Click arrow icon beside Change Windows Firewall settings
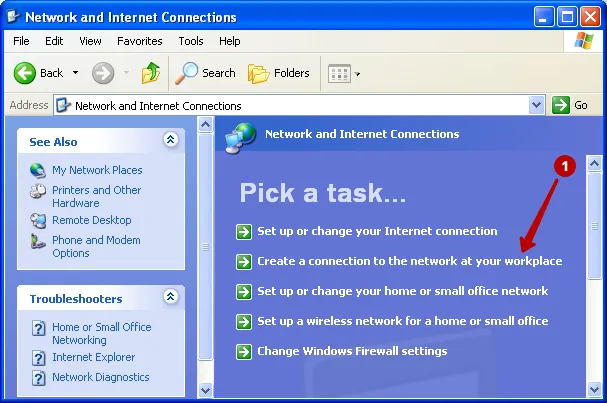 [244, 352]
